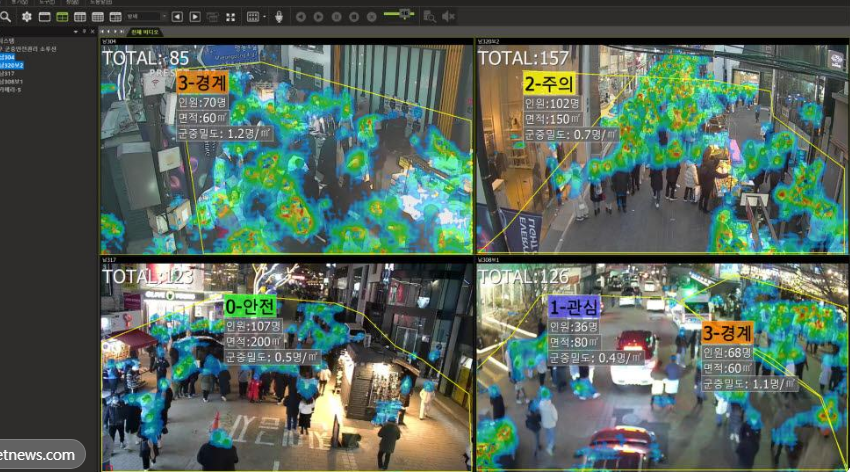Open side panel dropdown arrow
The image size is (850, 472).
[75, 32]
